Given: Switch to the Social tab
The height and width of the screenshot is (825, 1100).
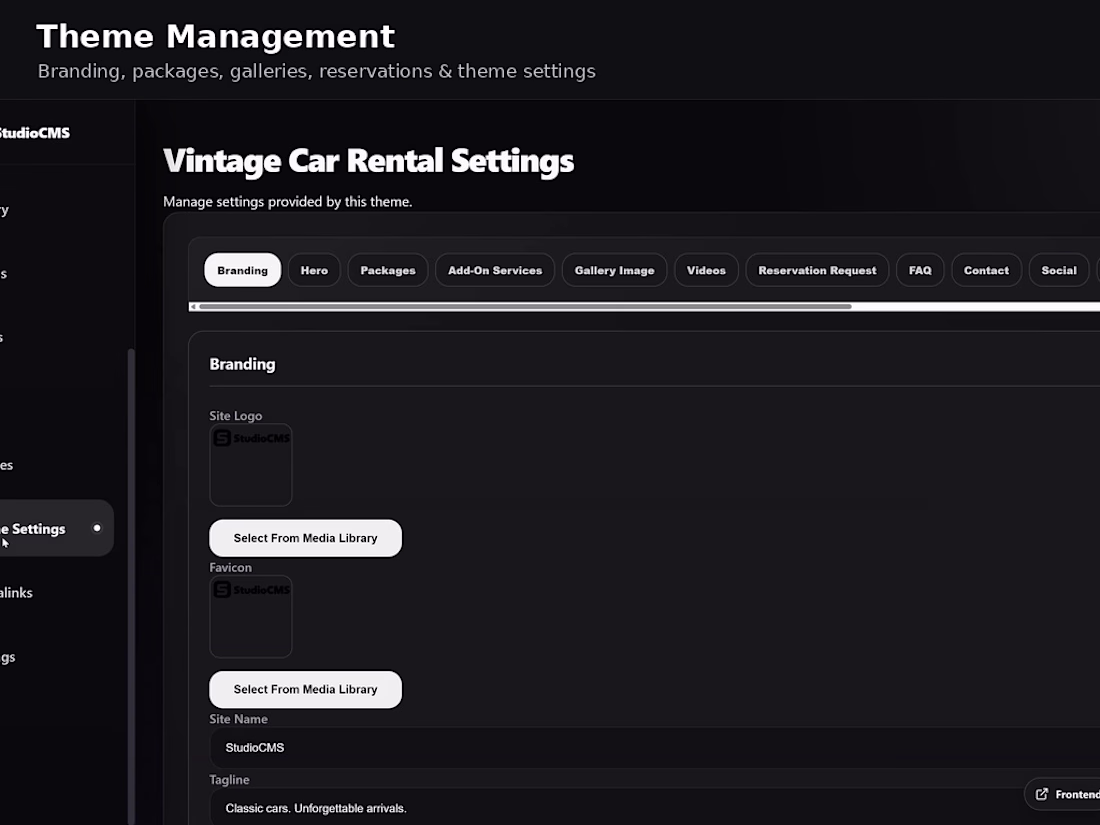Looking at the screenshot, I should click(x=1059, y=270).
